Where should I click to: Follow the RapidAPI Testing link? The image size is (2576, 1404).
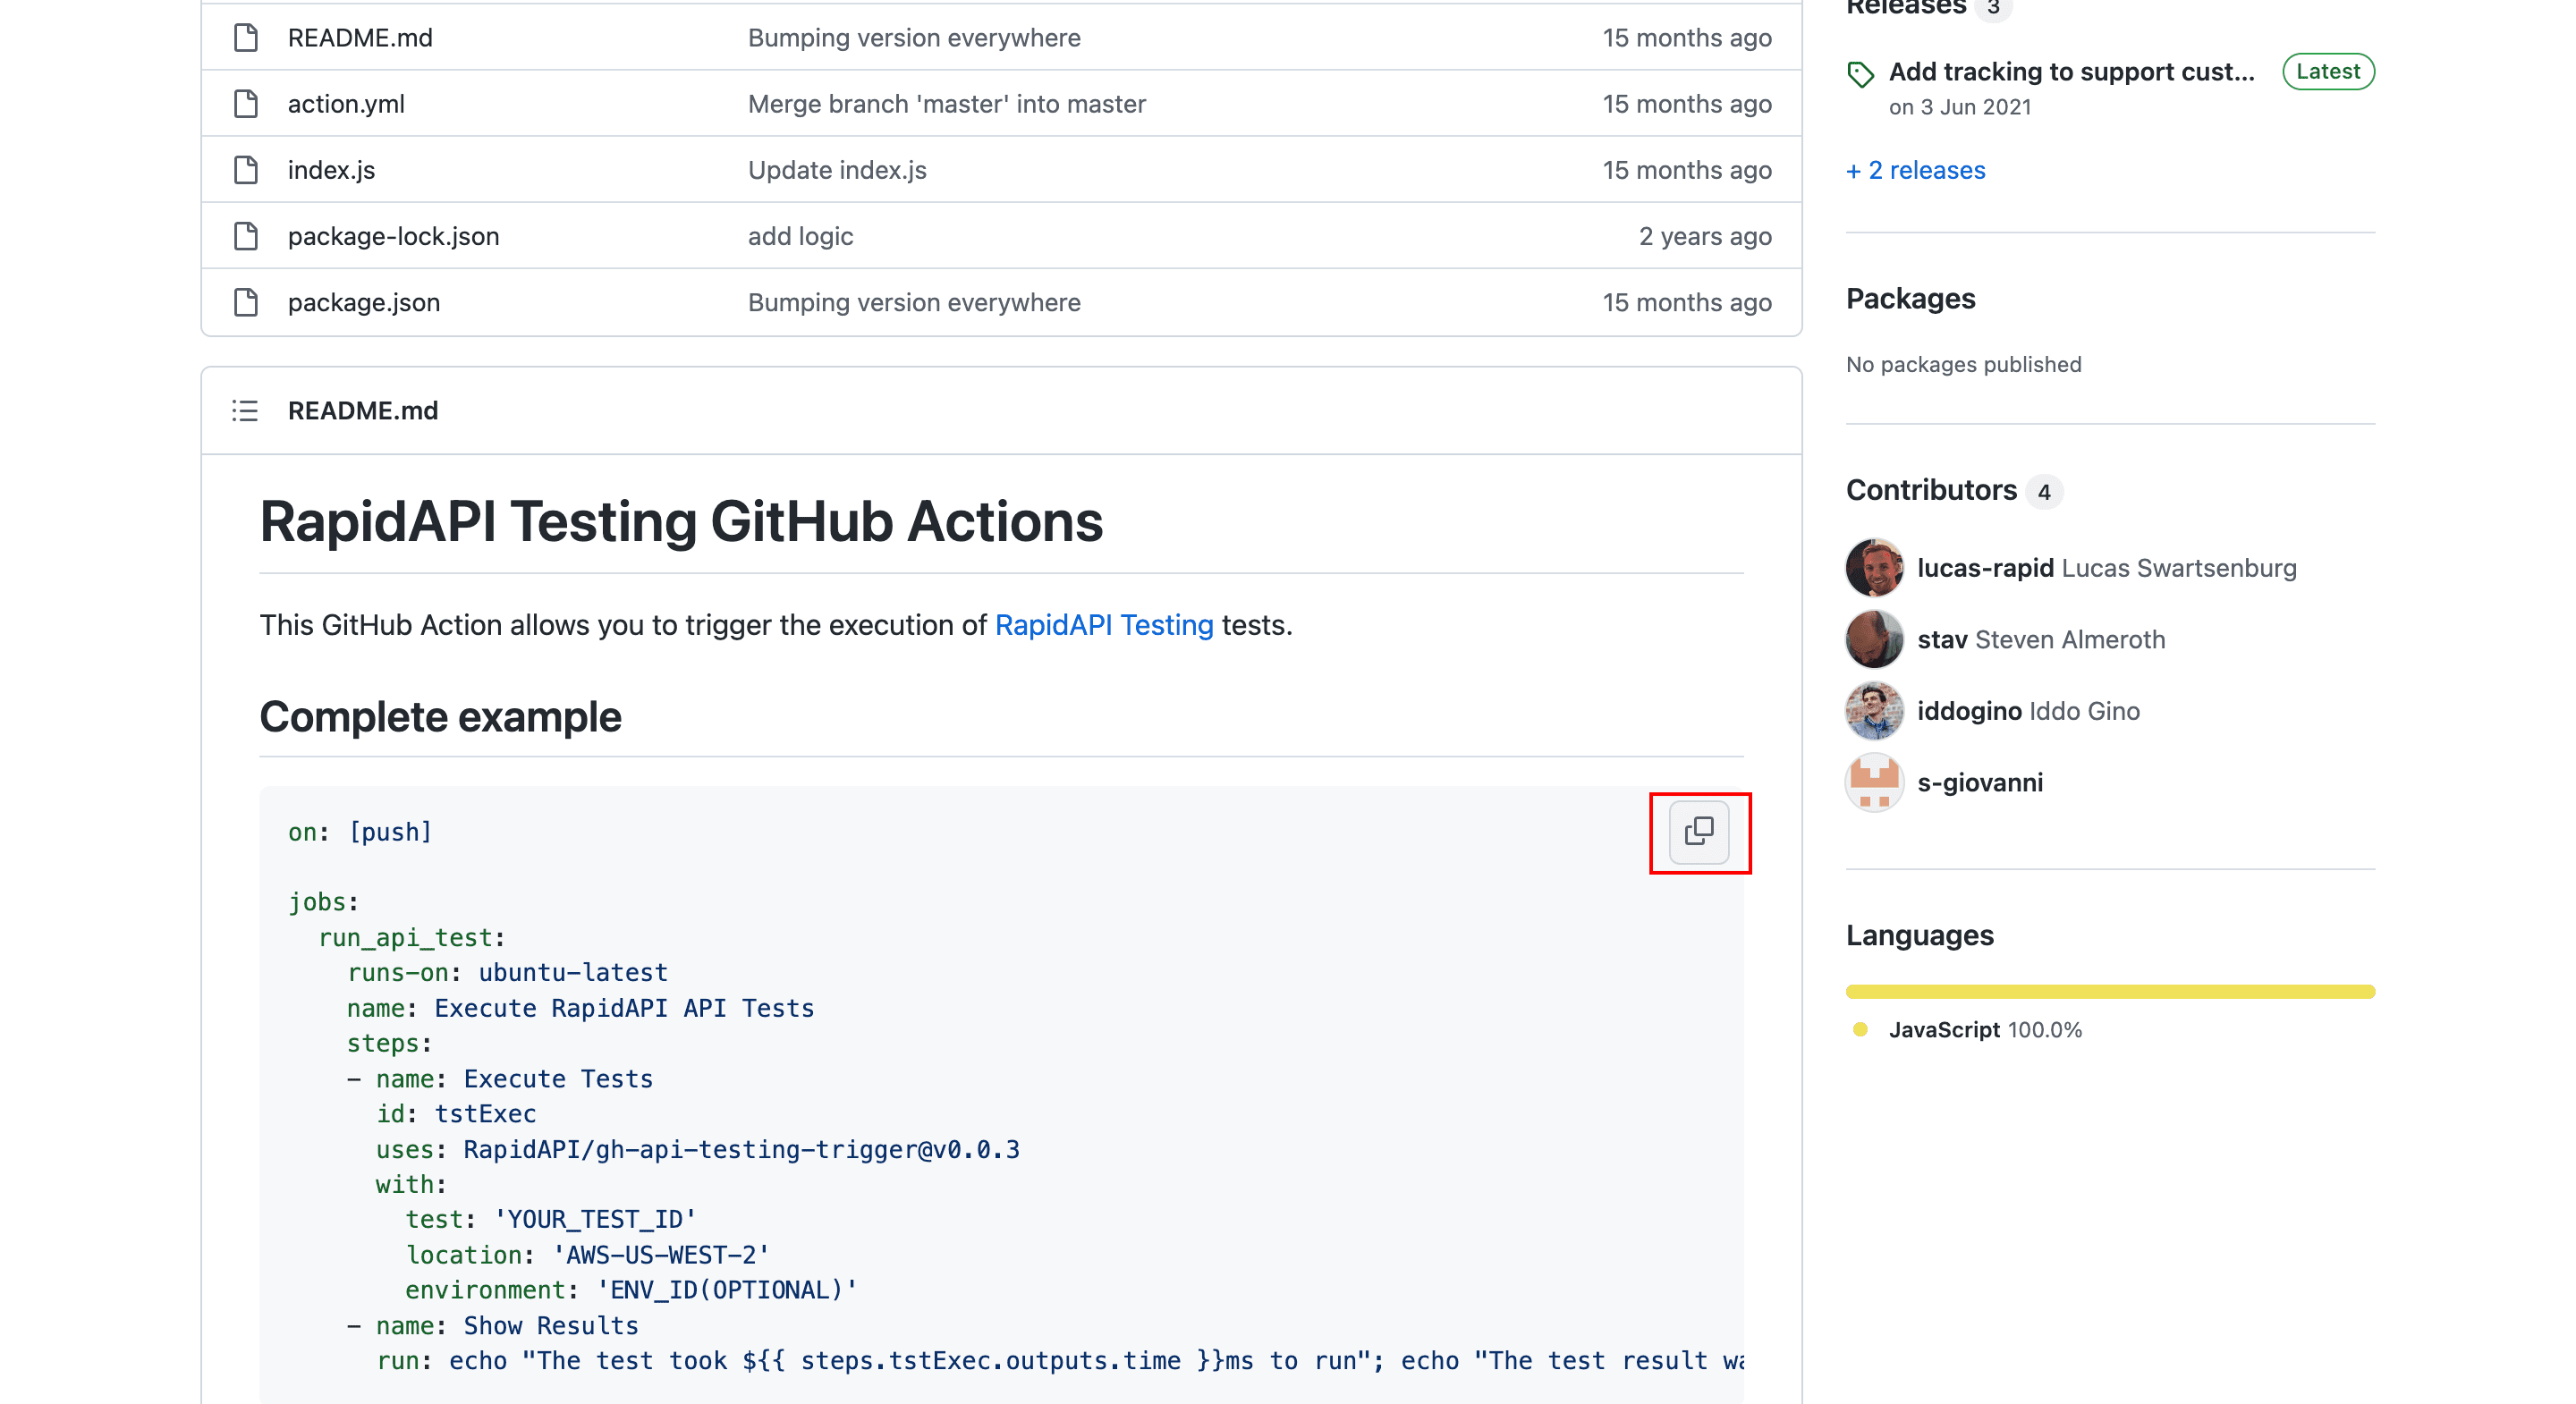click(1104, 625)
